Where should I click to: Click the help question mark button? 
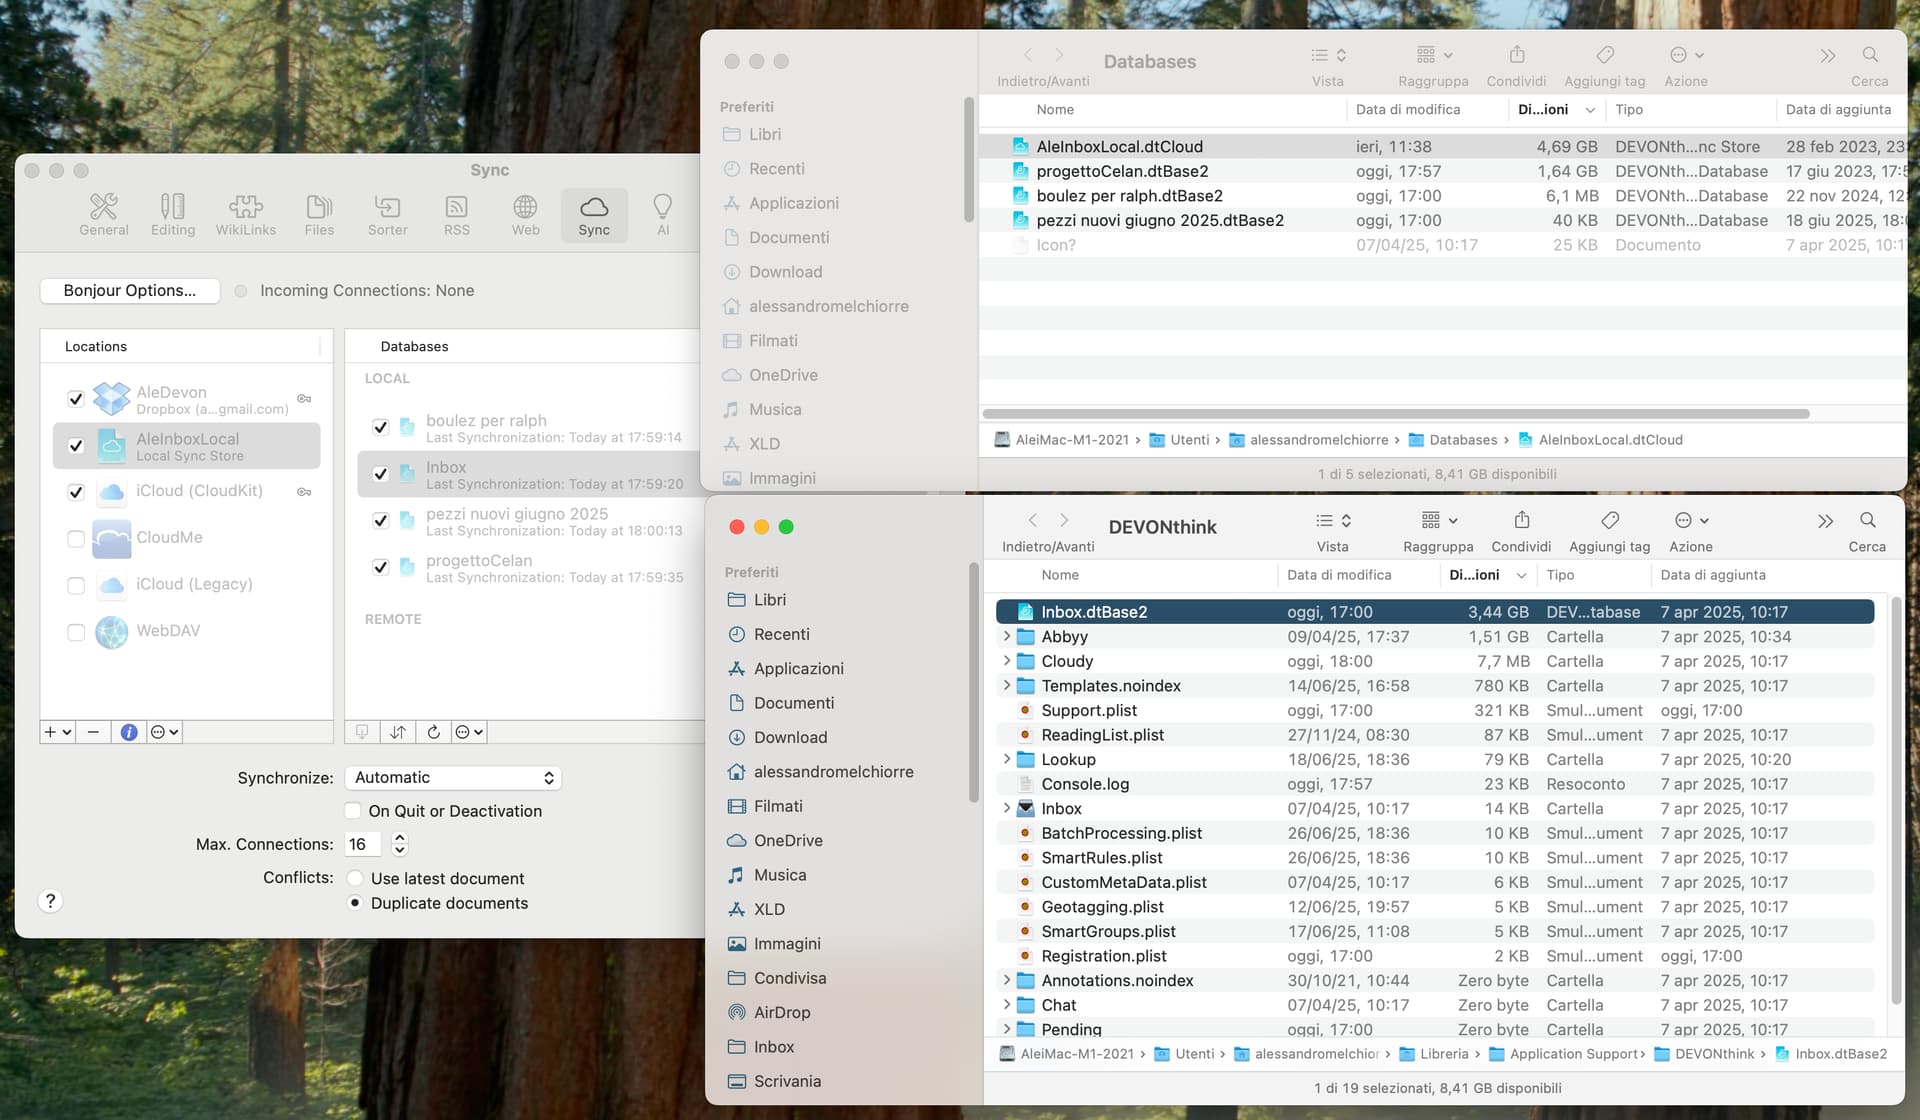pos(50,900)
